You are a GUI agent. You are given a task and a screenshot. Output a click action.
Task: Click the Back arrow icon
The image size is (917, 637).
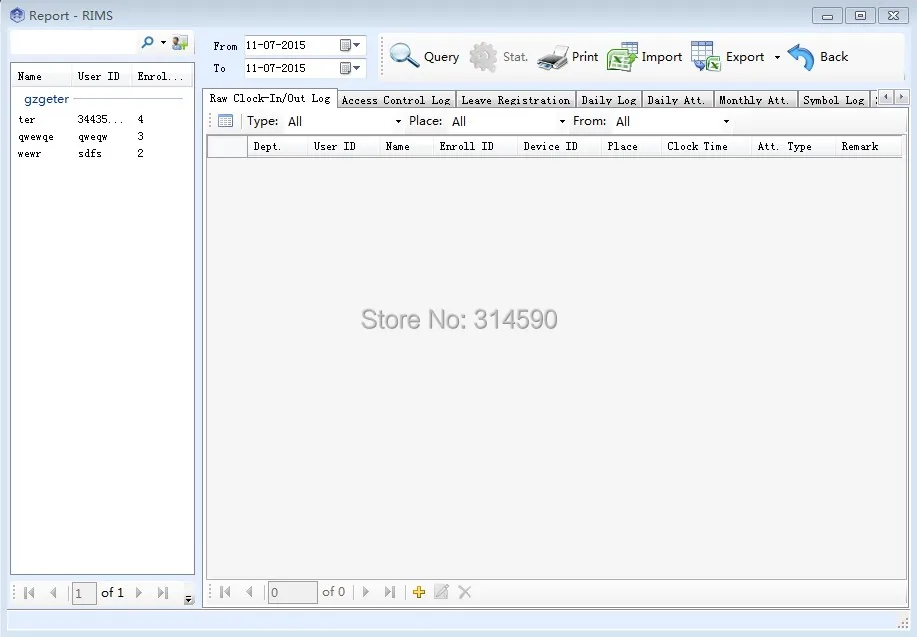[801, 57]
